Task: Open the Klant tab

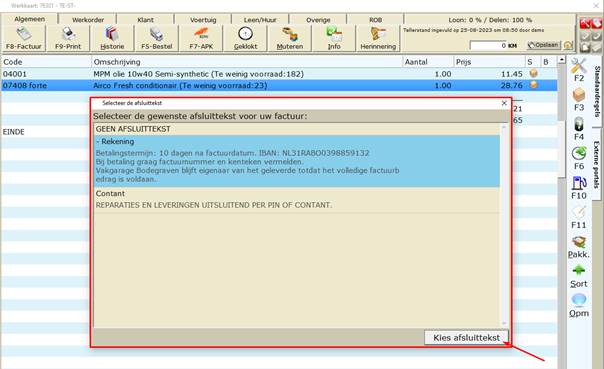Action: point(145,20)
